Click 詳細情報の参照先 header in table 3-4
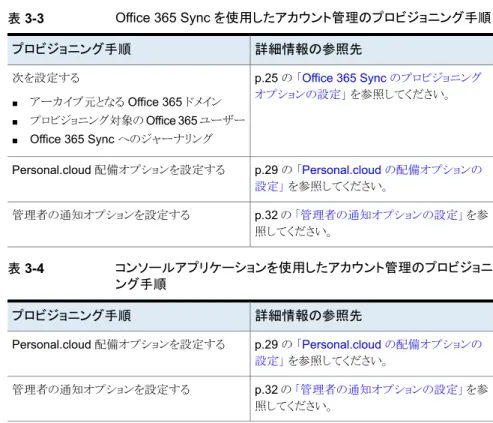The height and width of the screenshot is (423, 493). click(309, 316)
